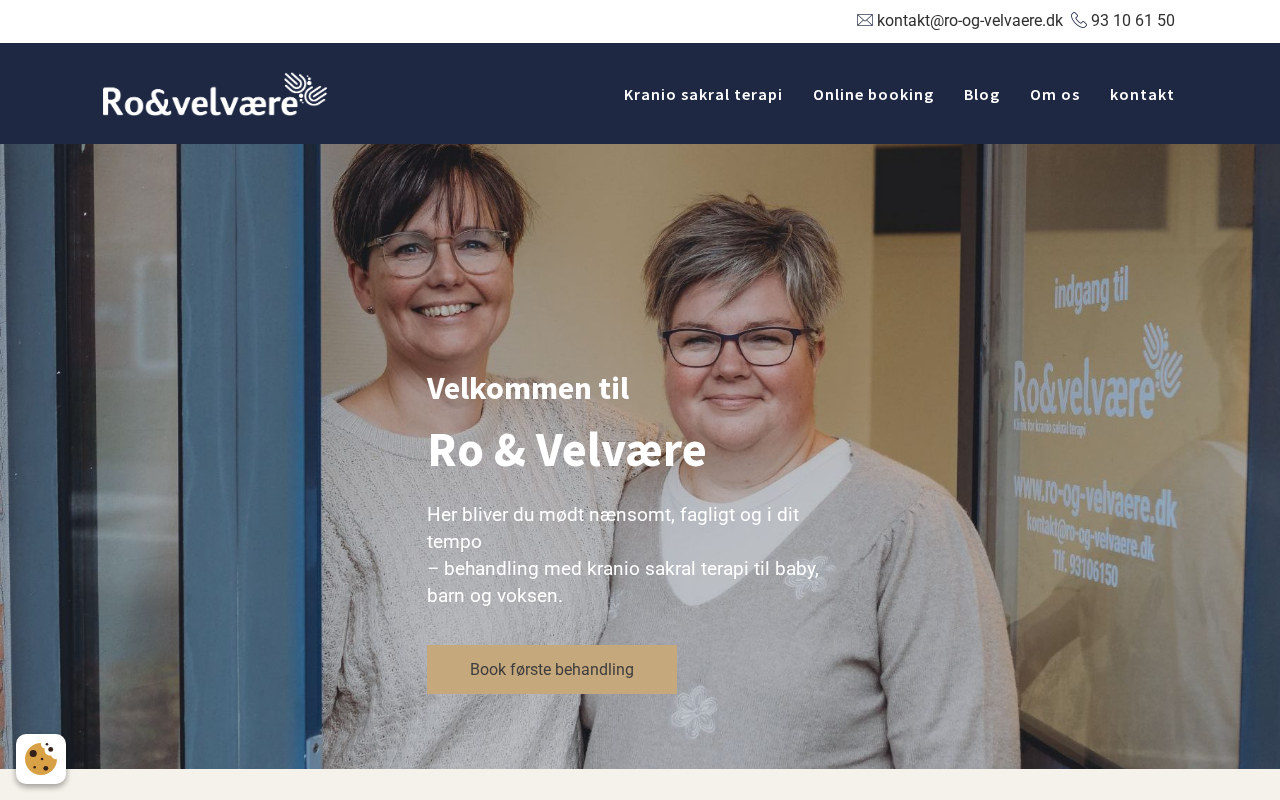
Task: Click the hand symbol in logo
Action: [x=305, y=88]
